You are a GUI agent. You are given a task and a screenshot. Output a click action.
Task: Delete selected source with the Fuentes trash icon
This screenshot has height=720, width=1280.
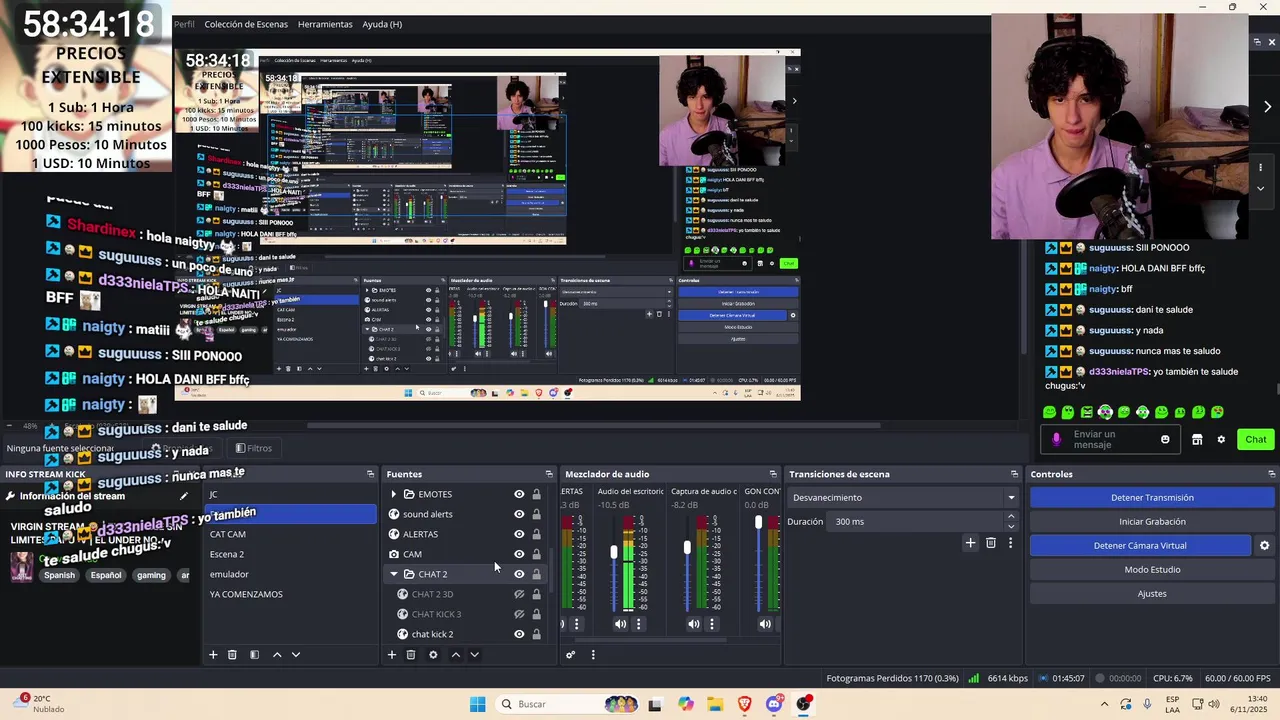point(410,655)
